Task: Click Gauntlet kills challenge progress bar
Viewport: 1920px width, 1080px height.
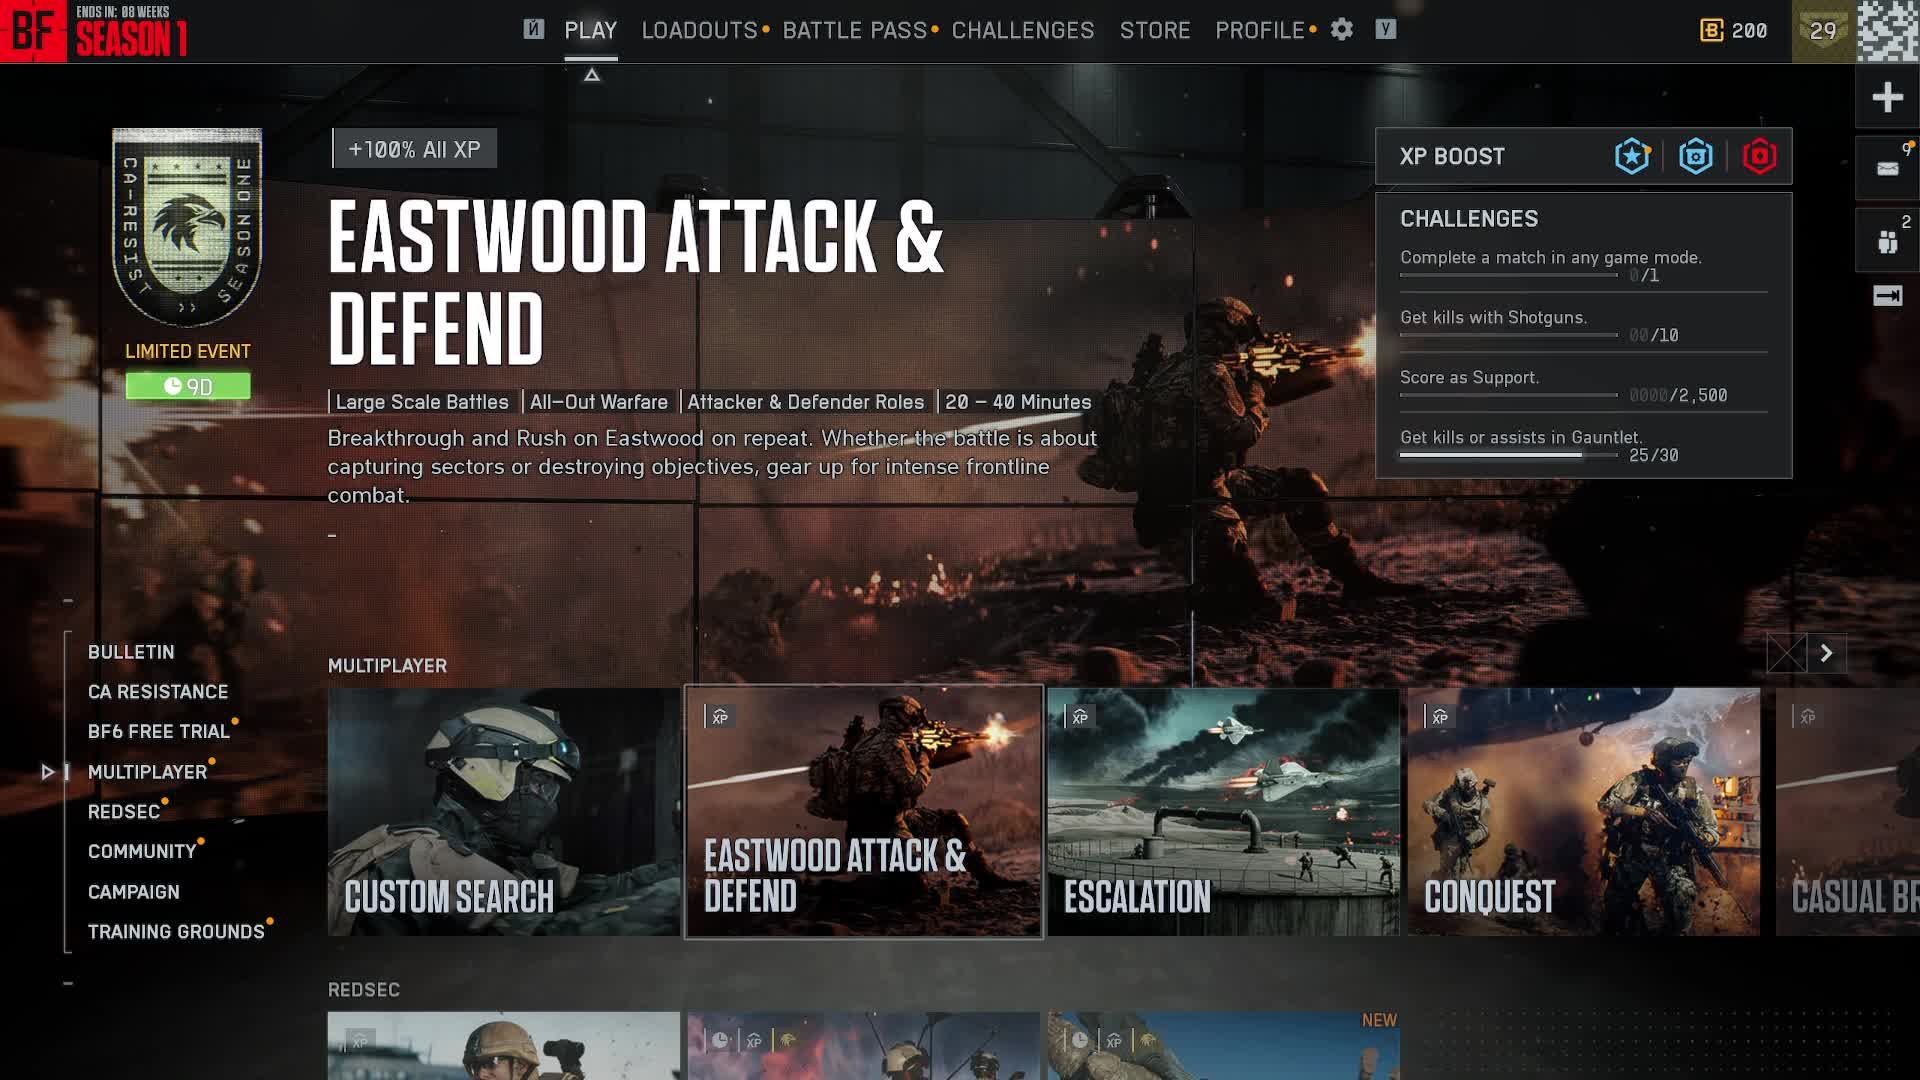Action: point(1508,455)
